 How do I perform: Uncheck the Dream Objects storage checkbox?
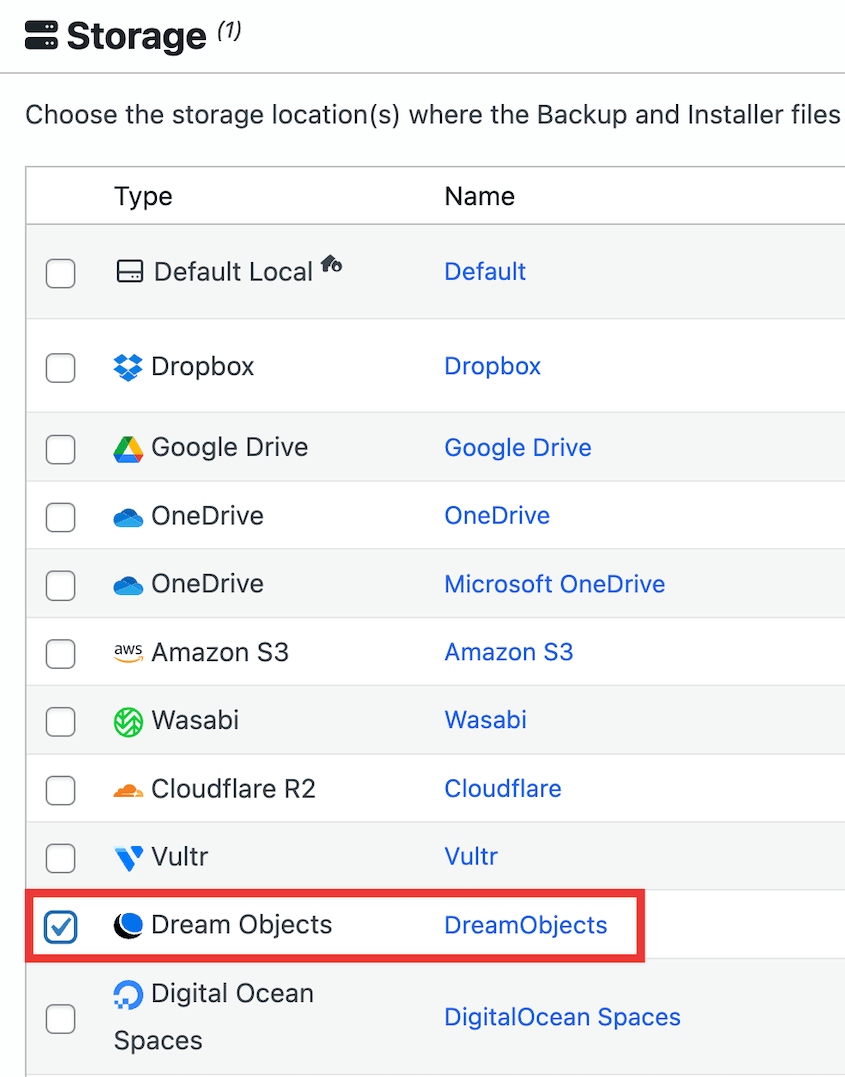(x=60, y=926)
